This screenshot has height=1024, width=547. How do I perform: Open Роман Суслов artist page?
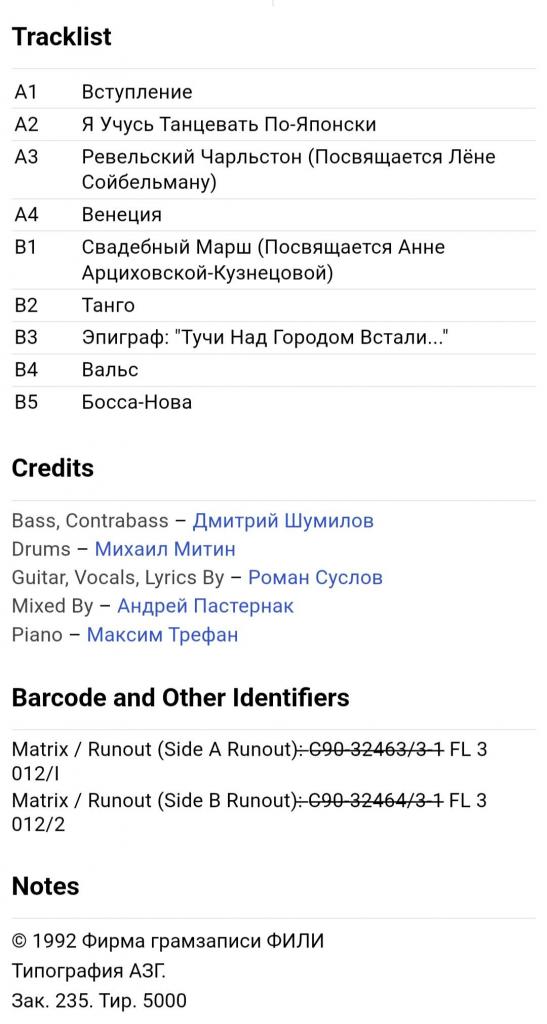[x=315, y=578]
